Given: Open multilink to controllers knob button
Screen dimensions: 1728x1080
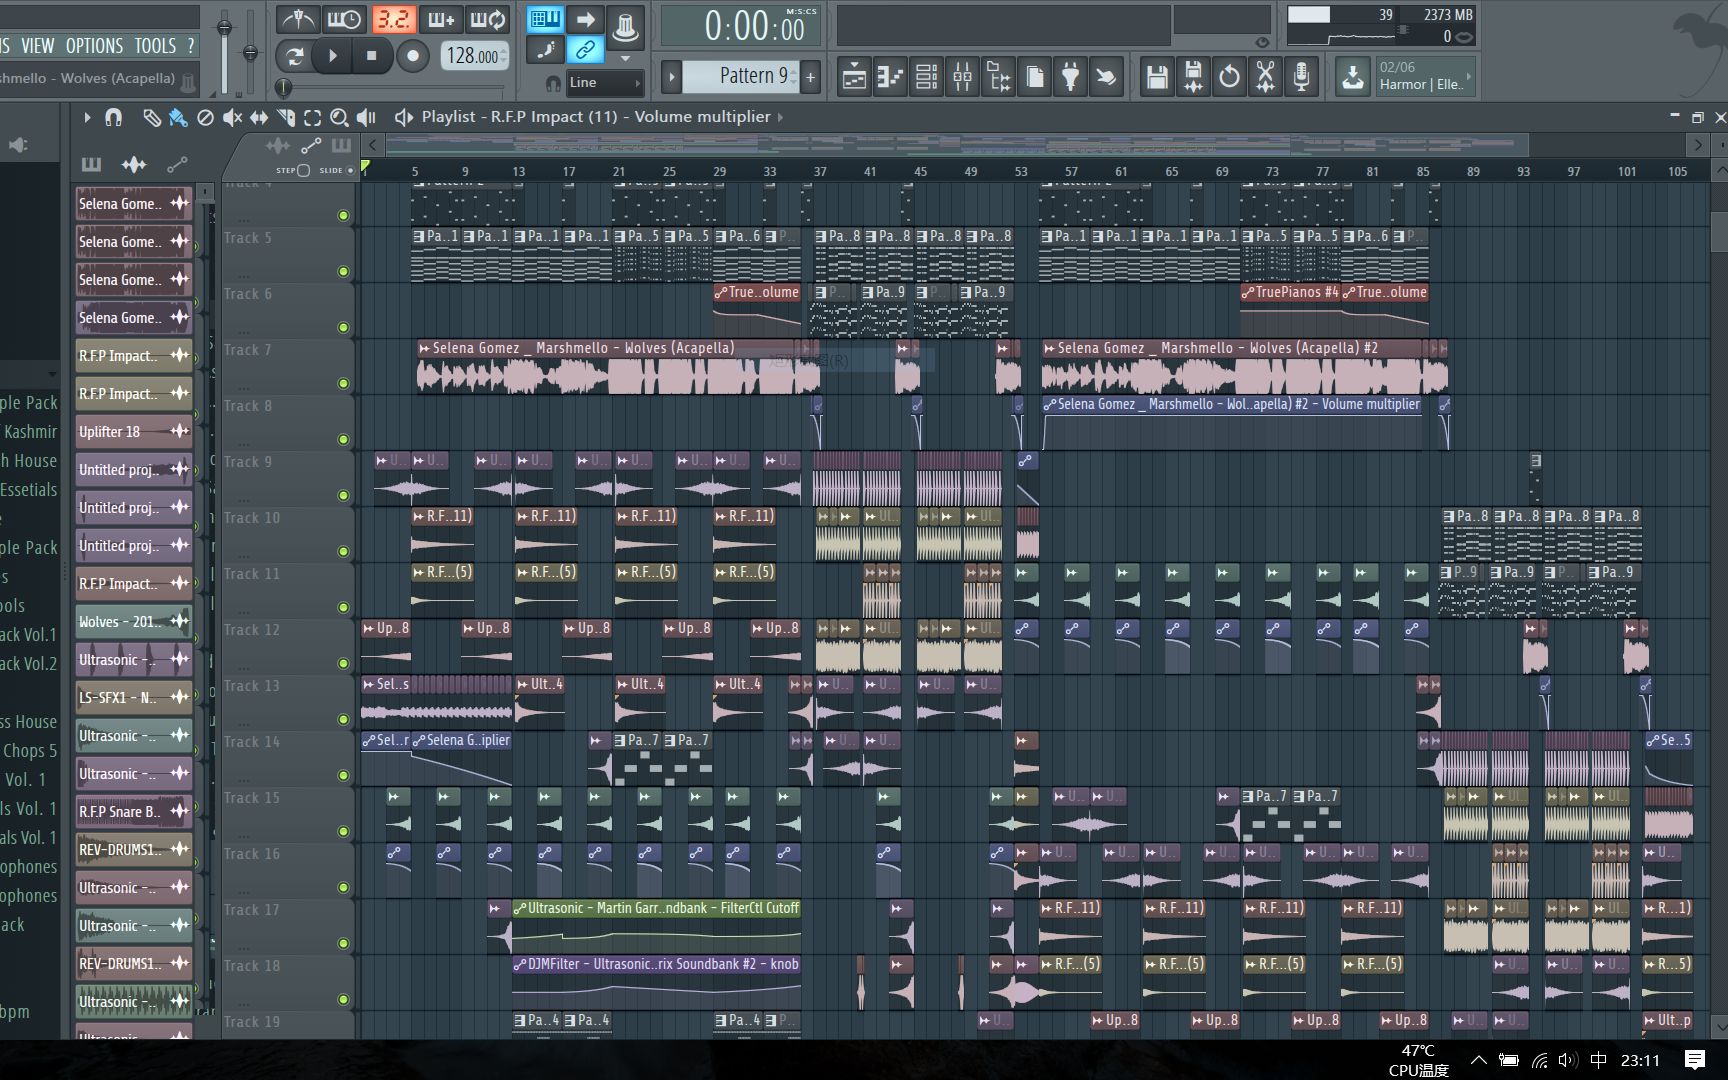Looking at the screenshot, I should coord(626,26).
